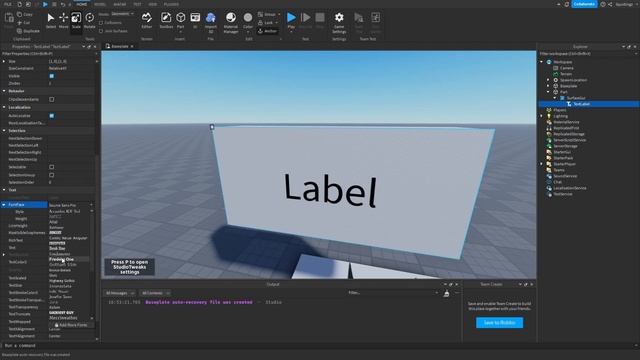The image size is (640, 360).
Task: Click the Save to Roblox button
Action: click(x=499, y=322)
